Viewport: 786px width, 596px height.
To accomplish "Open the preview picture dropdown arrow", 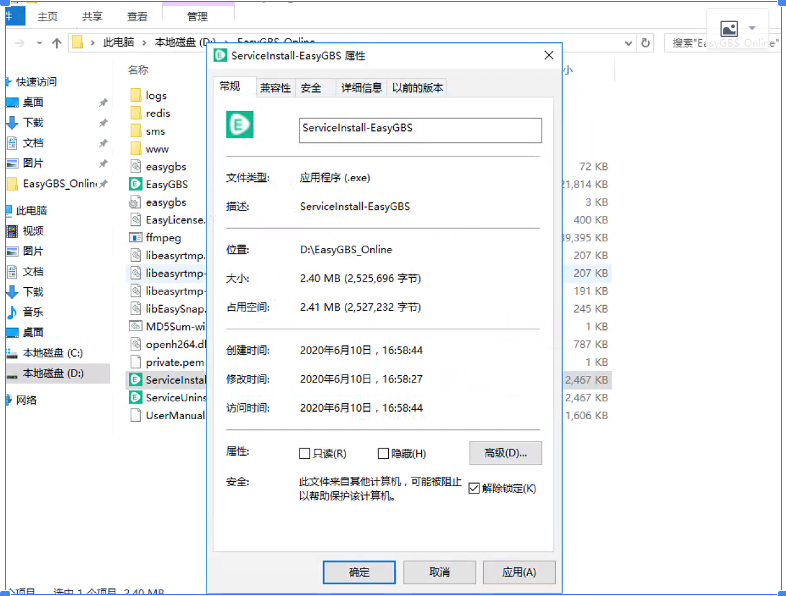I will coord(752,28).
